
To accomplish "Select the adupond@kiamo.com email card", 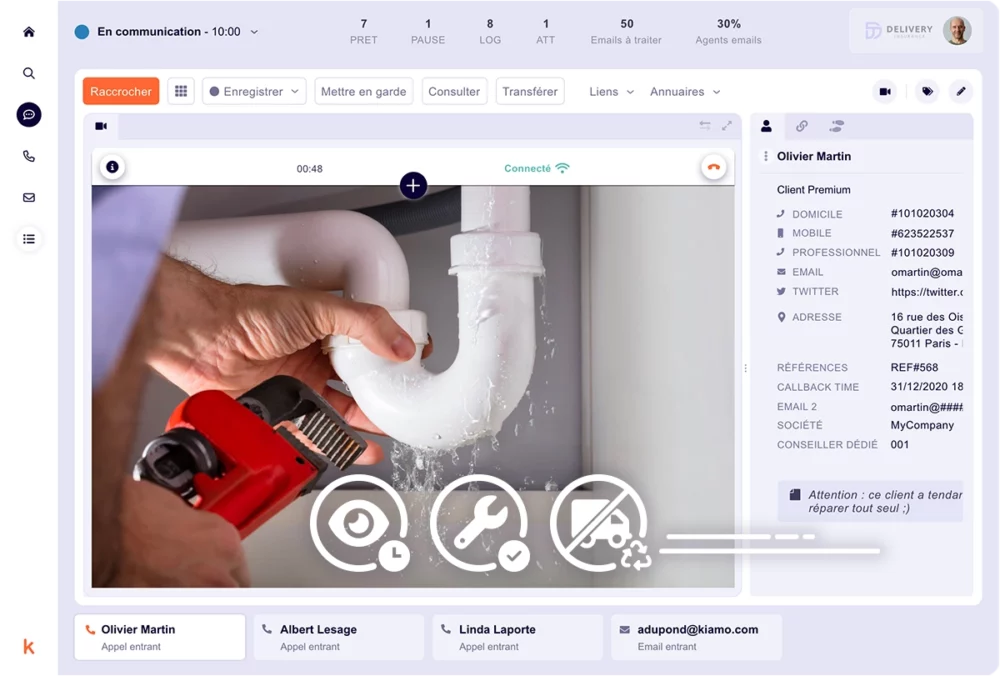I will (696, 637).
